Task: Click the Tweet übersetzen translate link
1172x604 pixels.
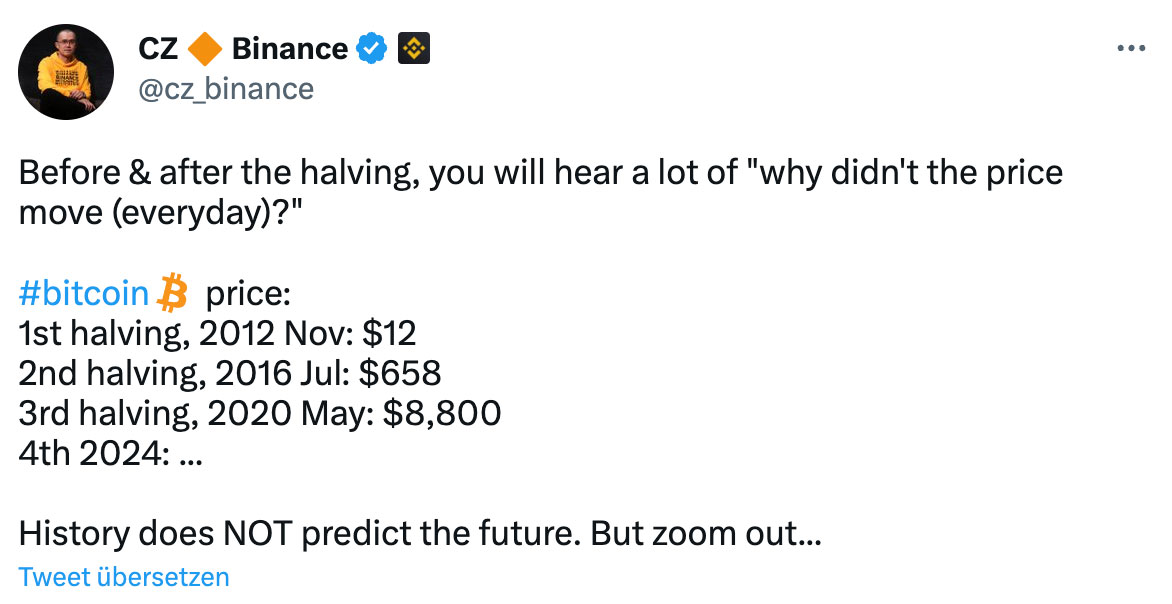Action: click(x=124, y=577)
